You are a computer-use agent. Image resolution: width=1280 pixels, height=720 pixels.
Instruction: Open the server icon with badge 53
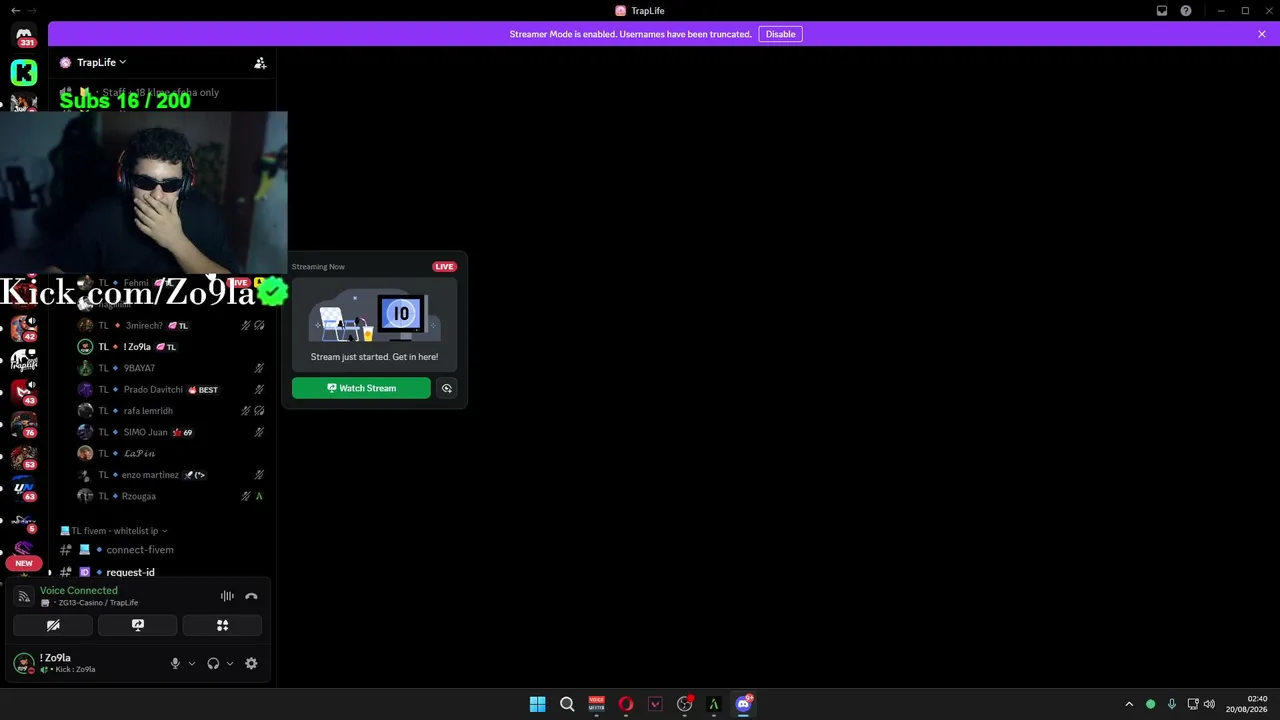coord(24,456)
